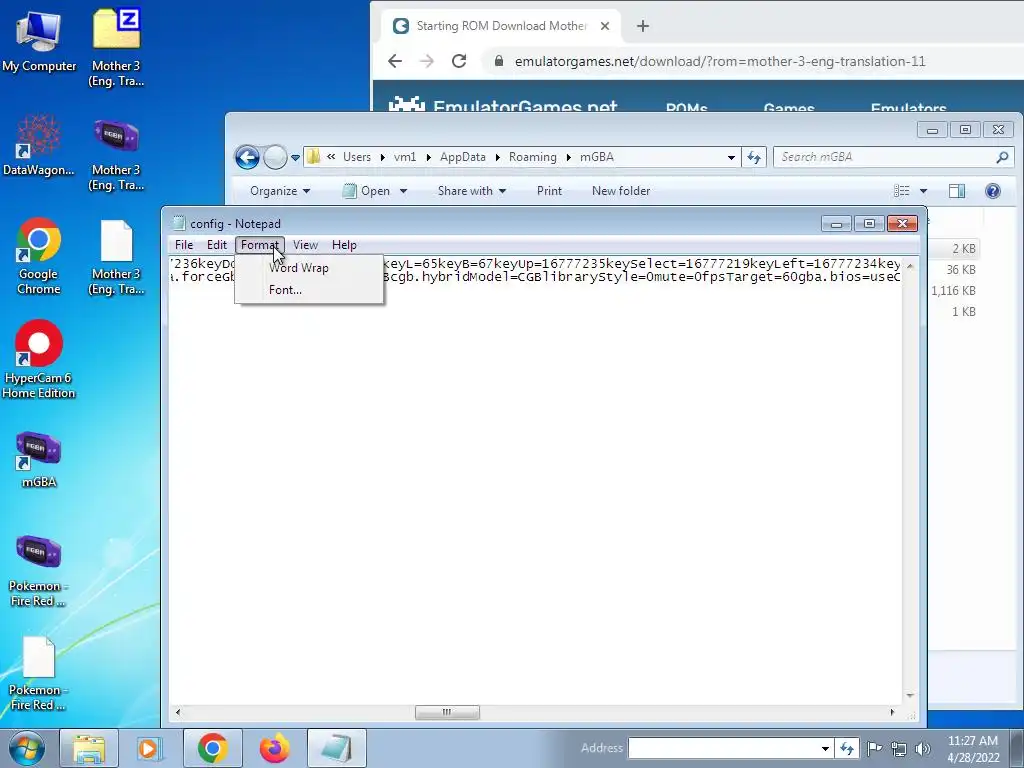Open the DataWagon desktop shortcut
The image size is (1024, 768).
[39, 145]
